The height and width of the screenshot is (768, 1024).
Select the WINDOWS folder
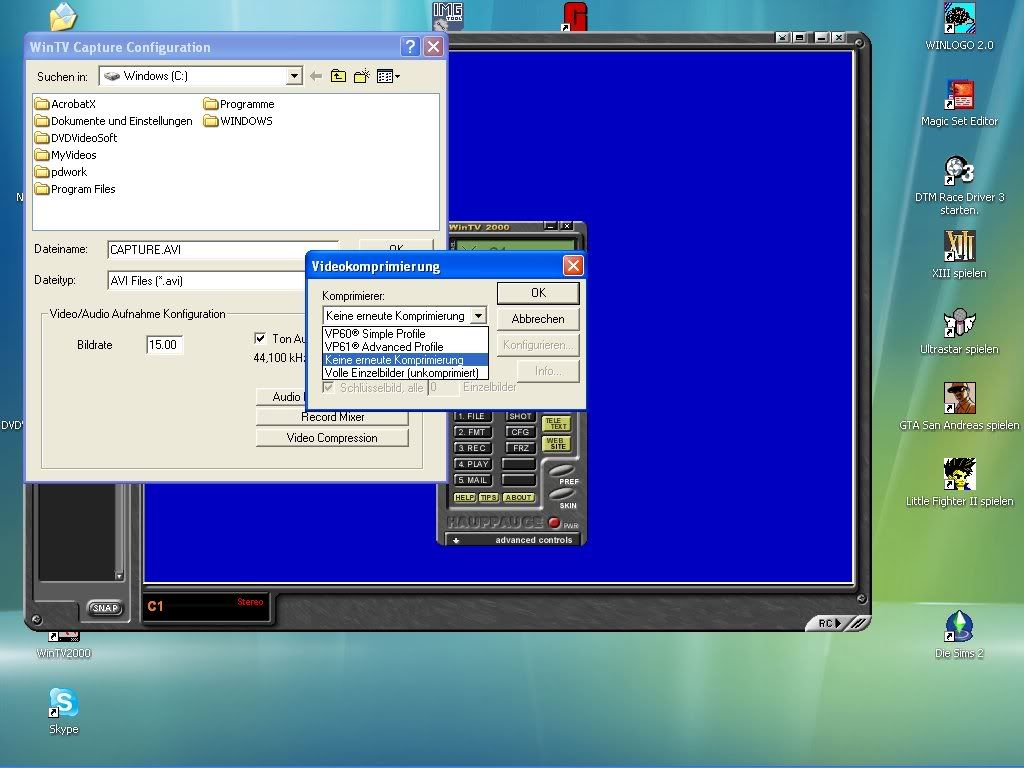point(238,121)
